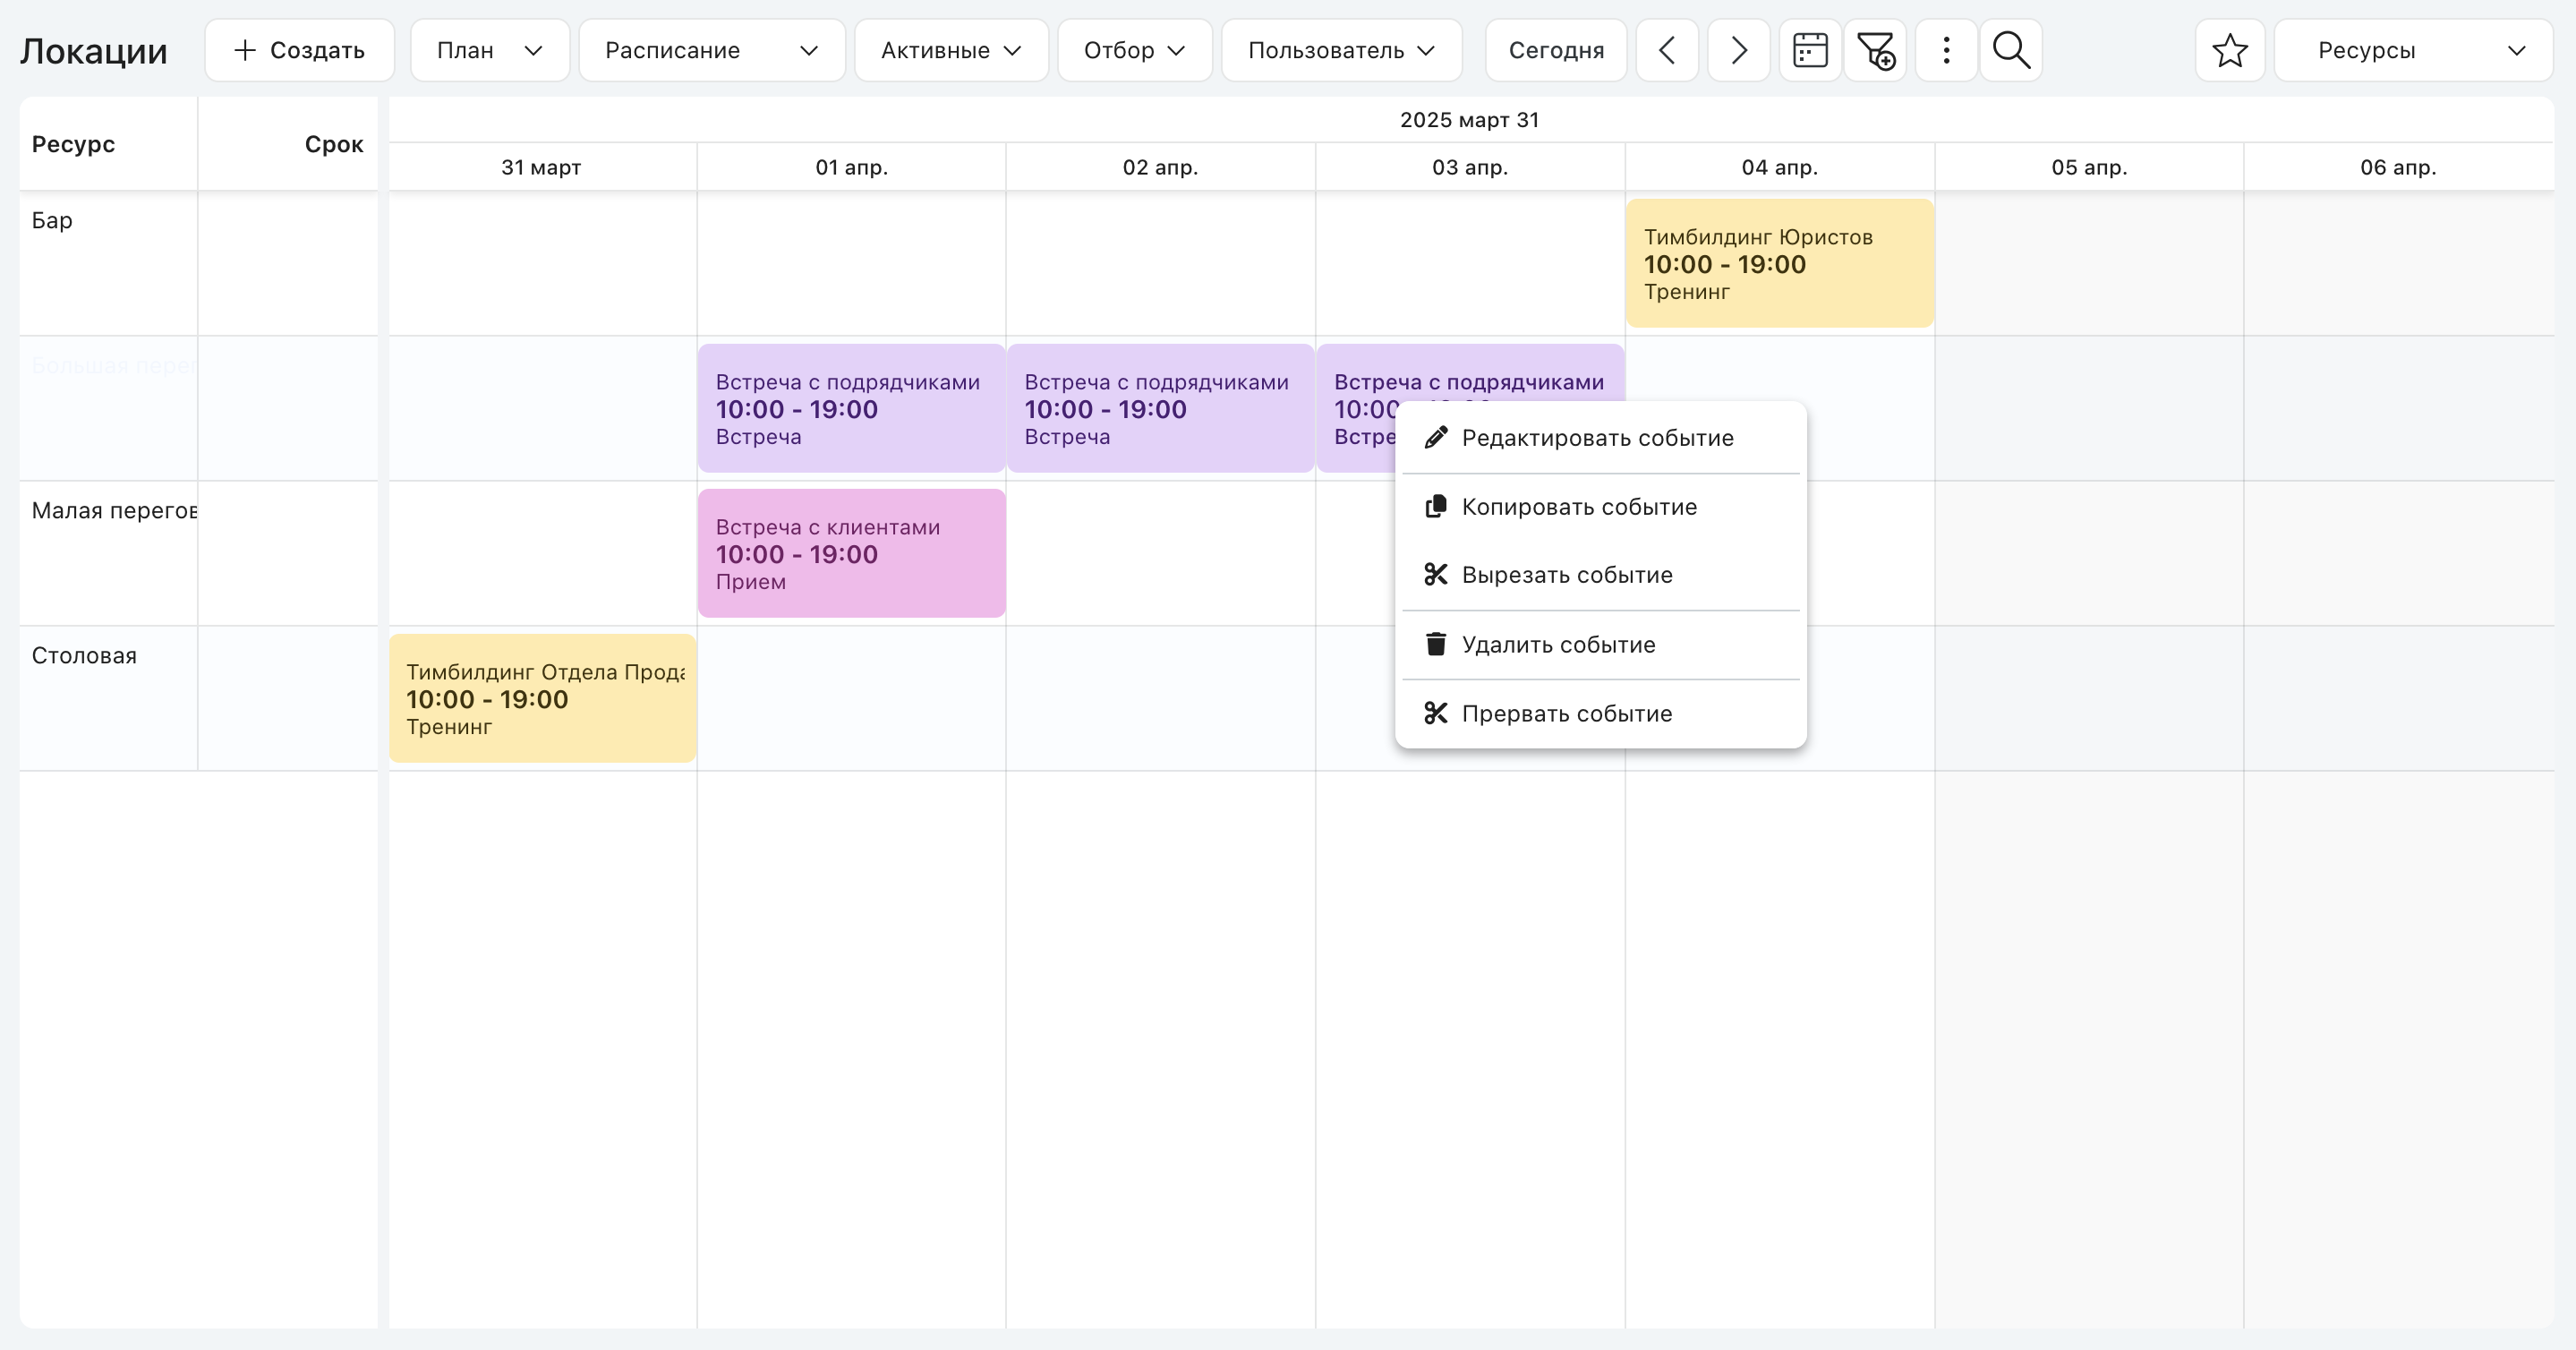Open the Активные filter dropdown
The image size is (2576, 1350).
point(951,50)
